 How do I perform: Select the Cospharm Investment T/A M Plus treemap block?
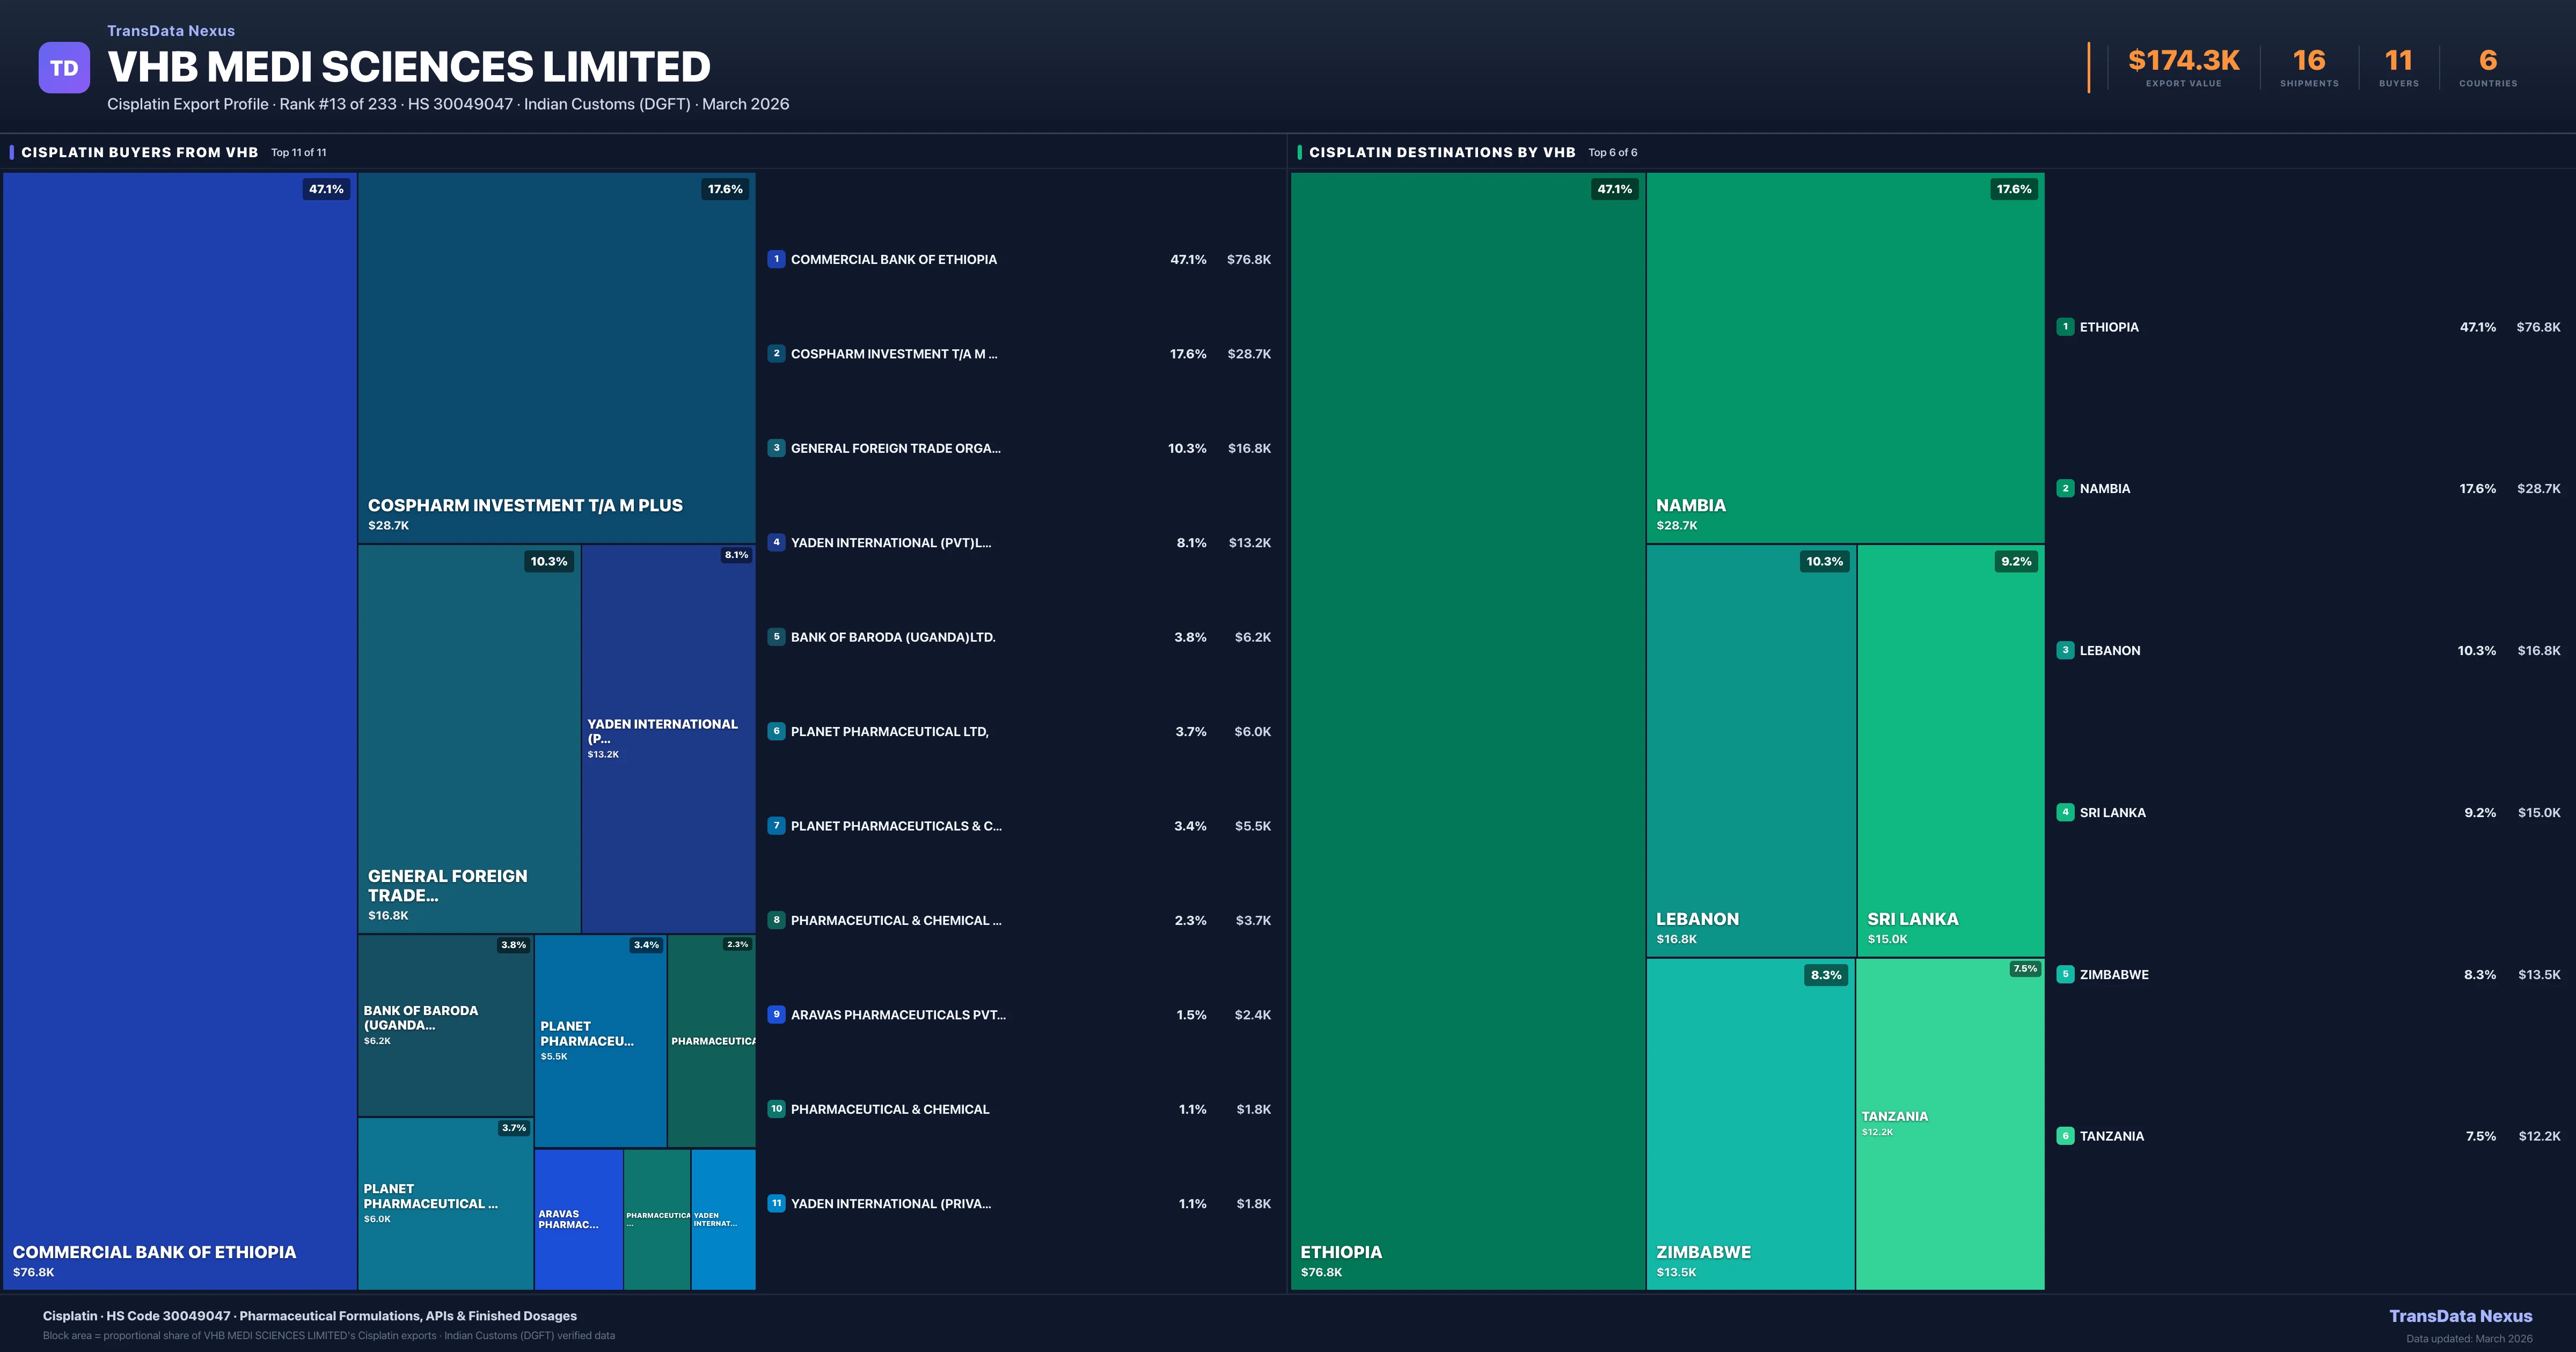coord(556,357)
